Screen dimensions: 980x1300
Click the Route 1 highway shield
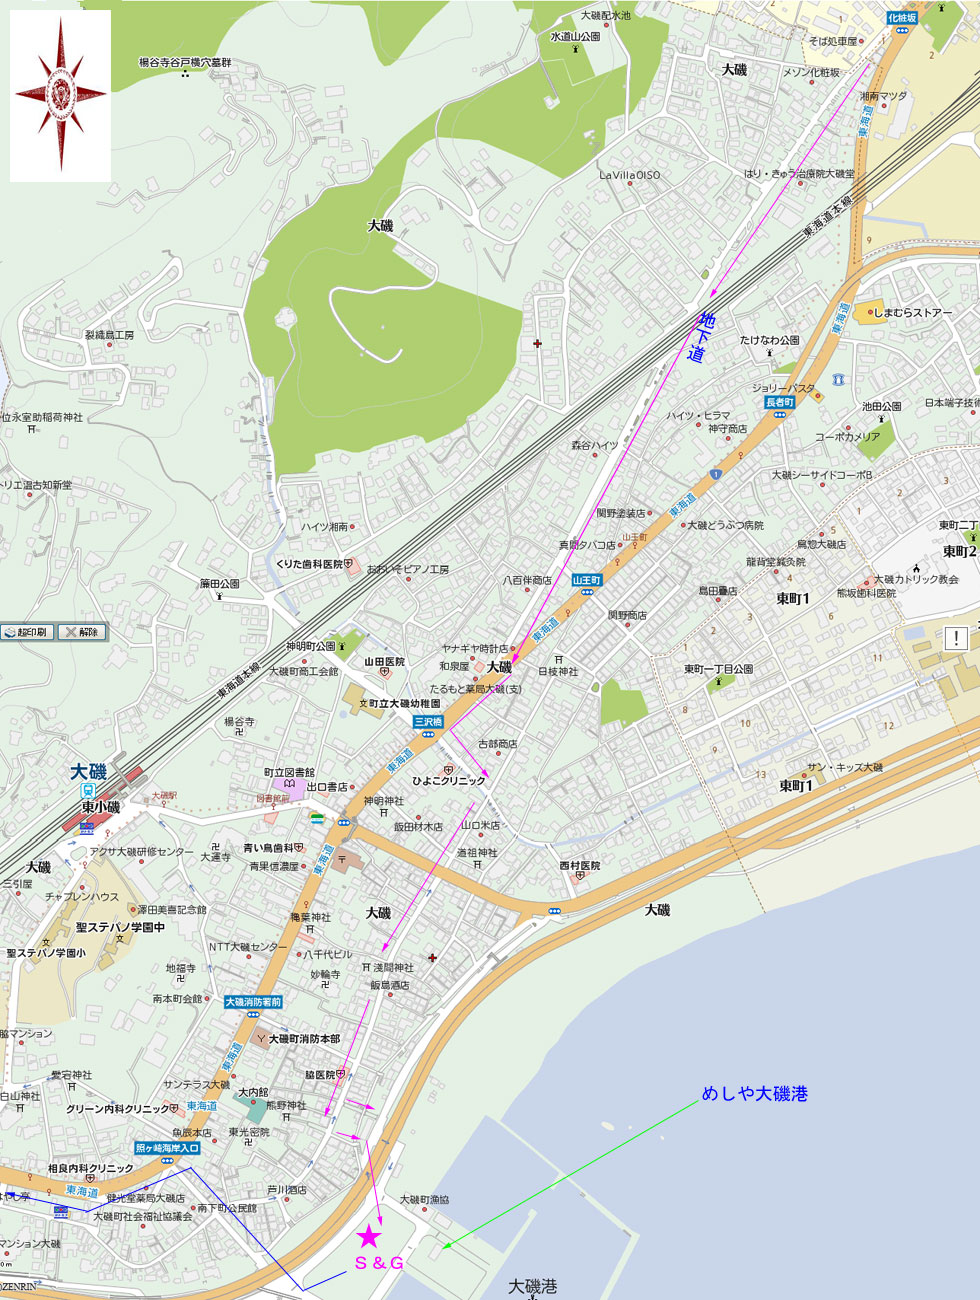tap(716, 473)
